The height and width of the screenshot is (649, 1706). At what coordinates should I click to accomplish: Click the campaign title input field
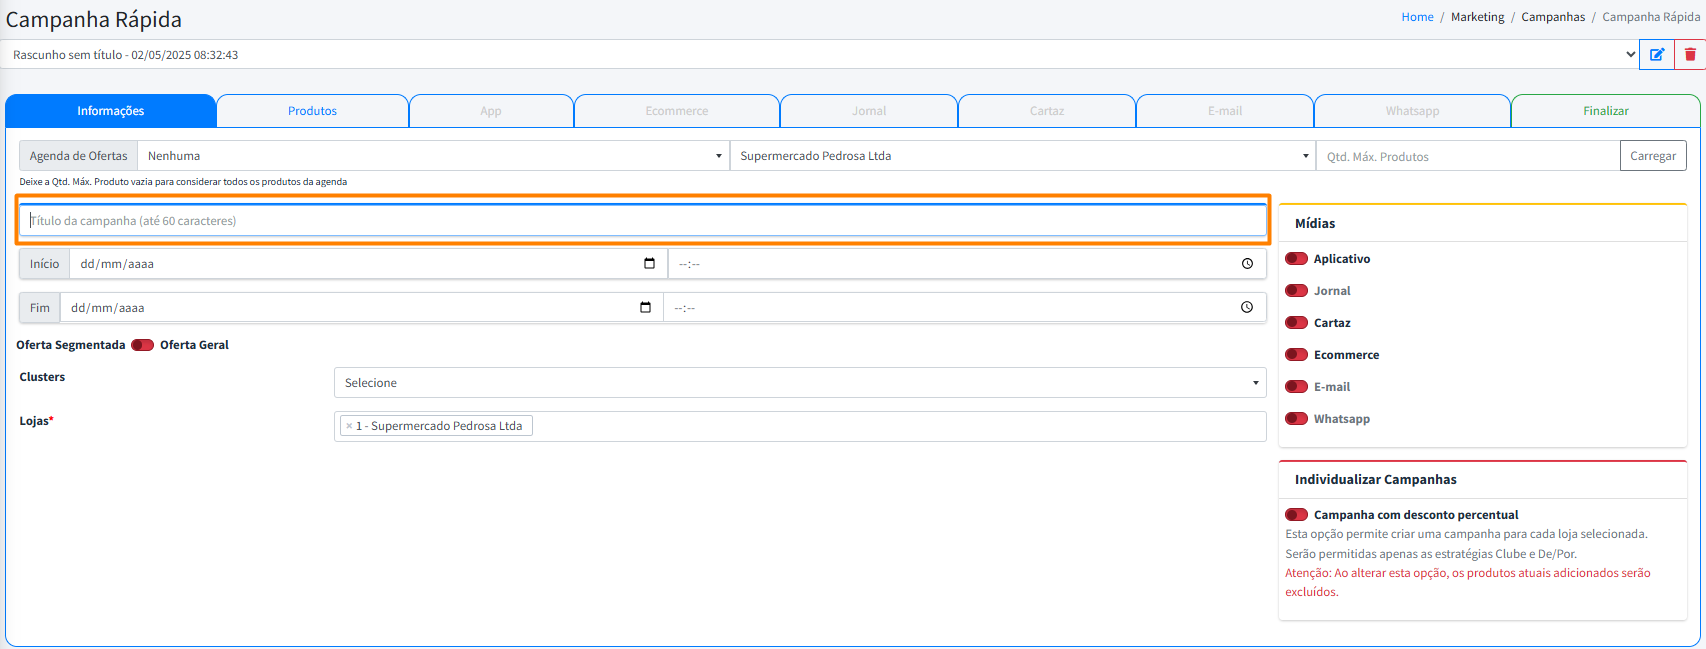point(643,221)
